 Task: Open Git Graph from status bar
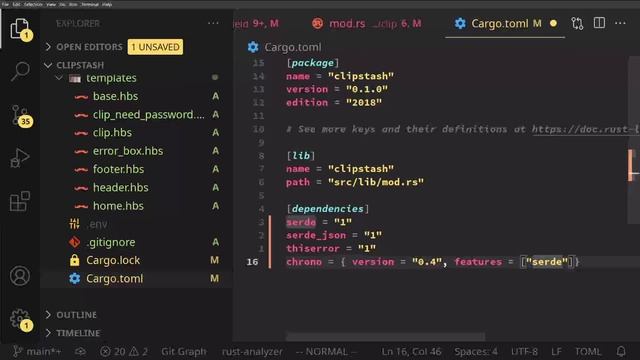pyautogui.click(x=184, y=351)
